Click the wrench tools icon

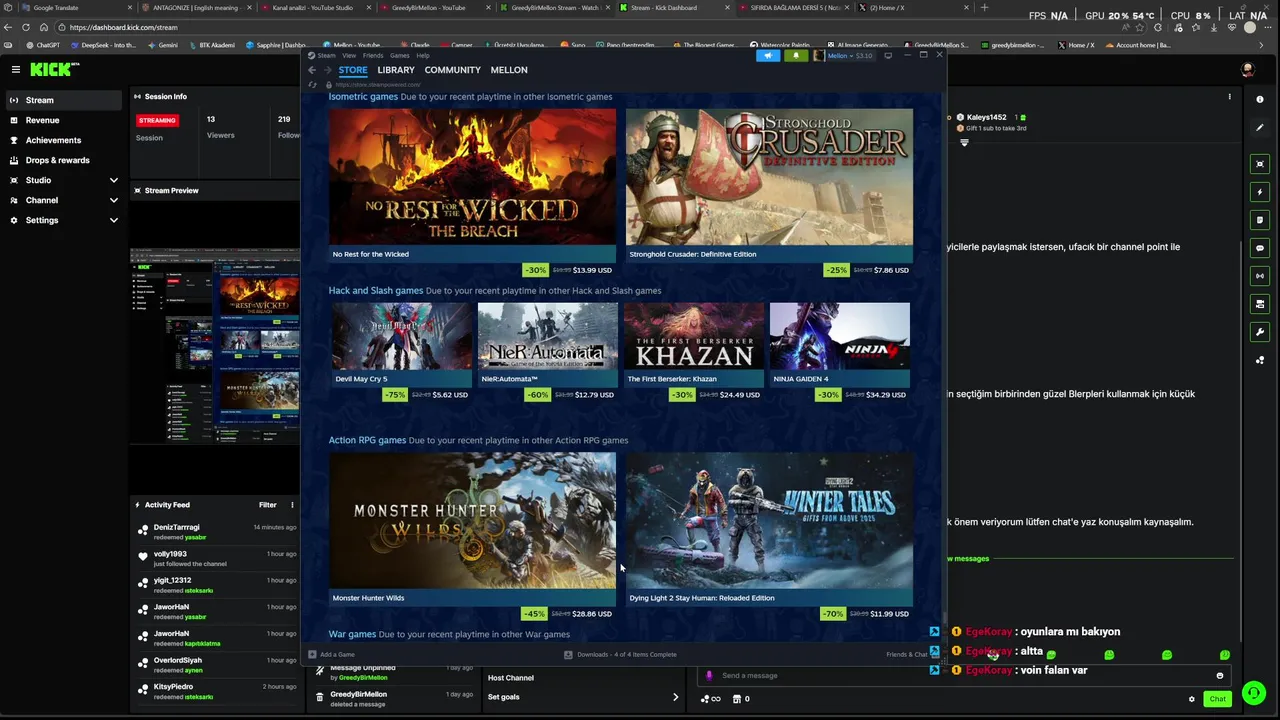coord(1260,332)
